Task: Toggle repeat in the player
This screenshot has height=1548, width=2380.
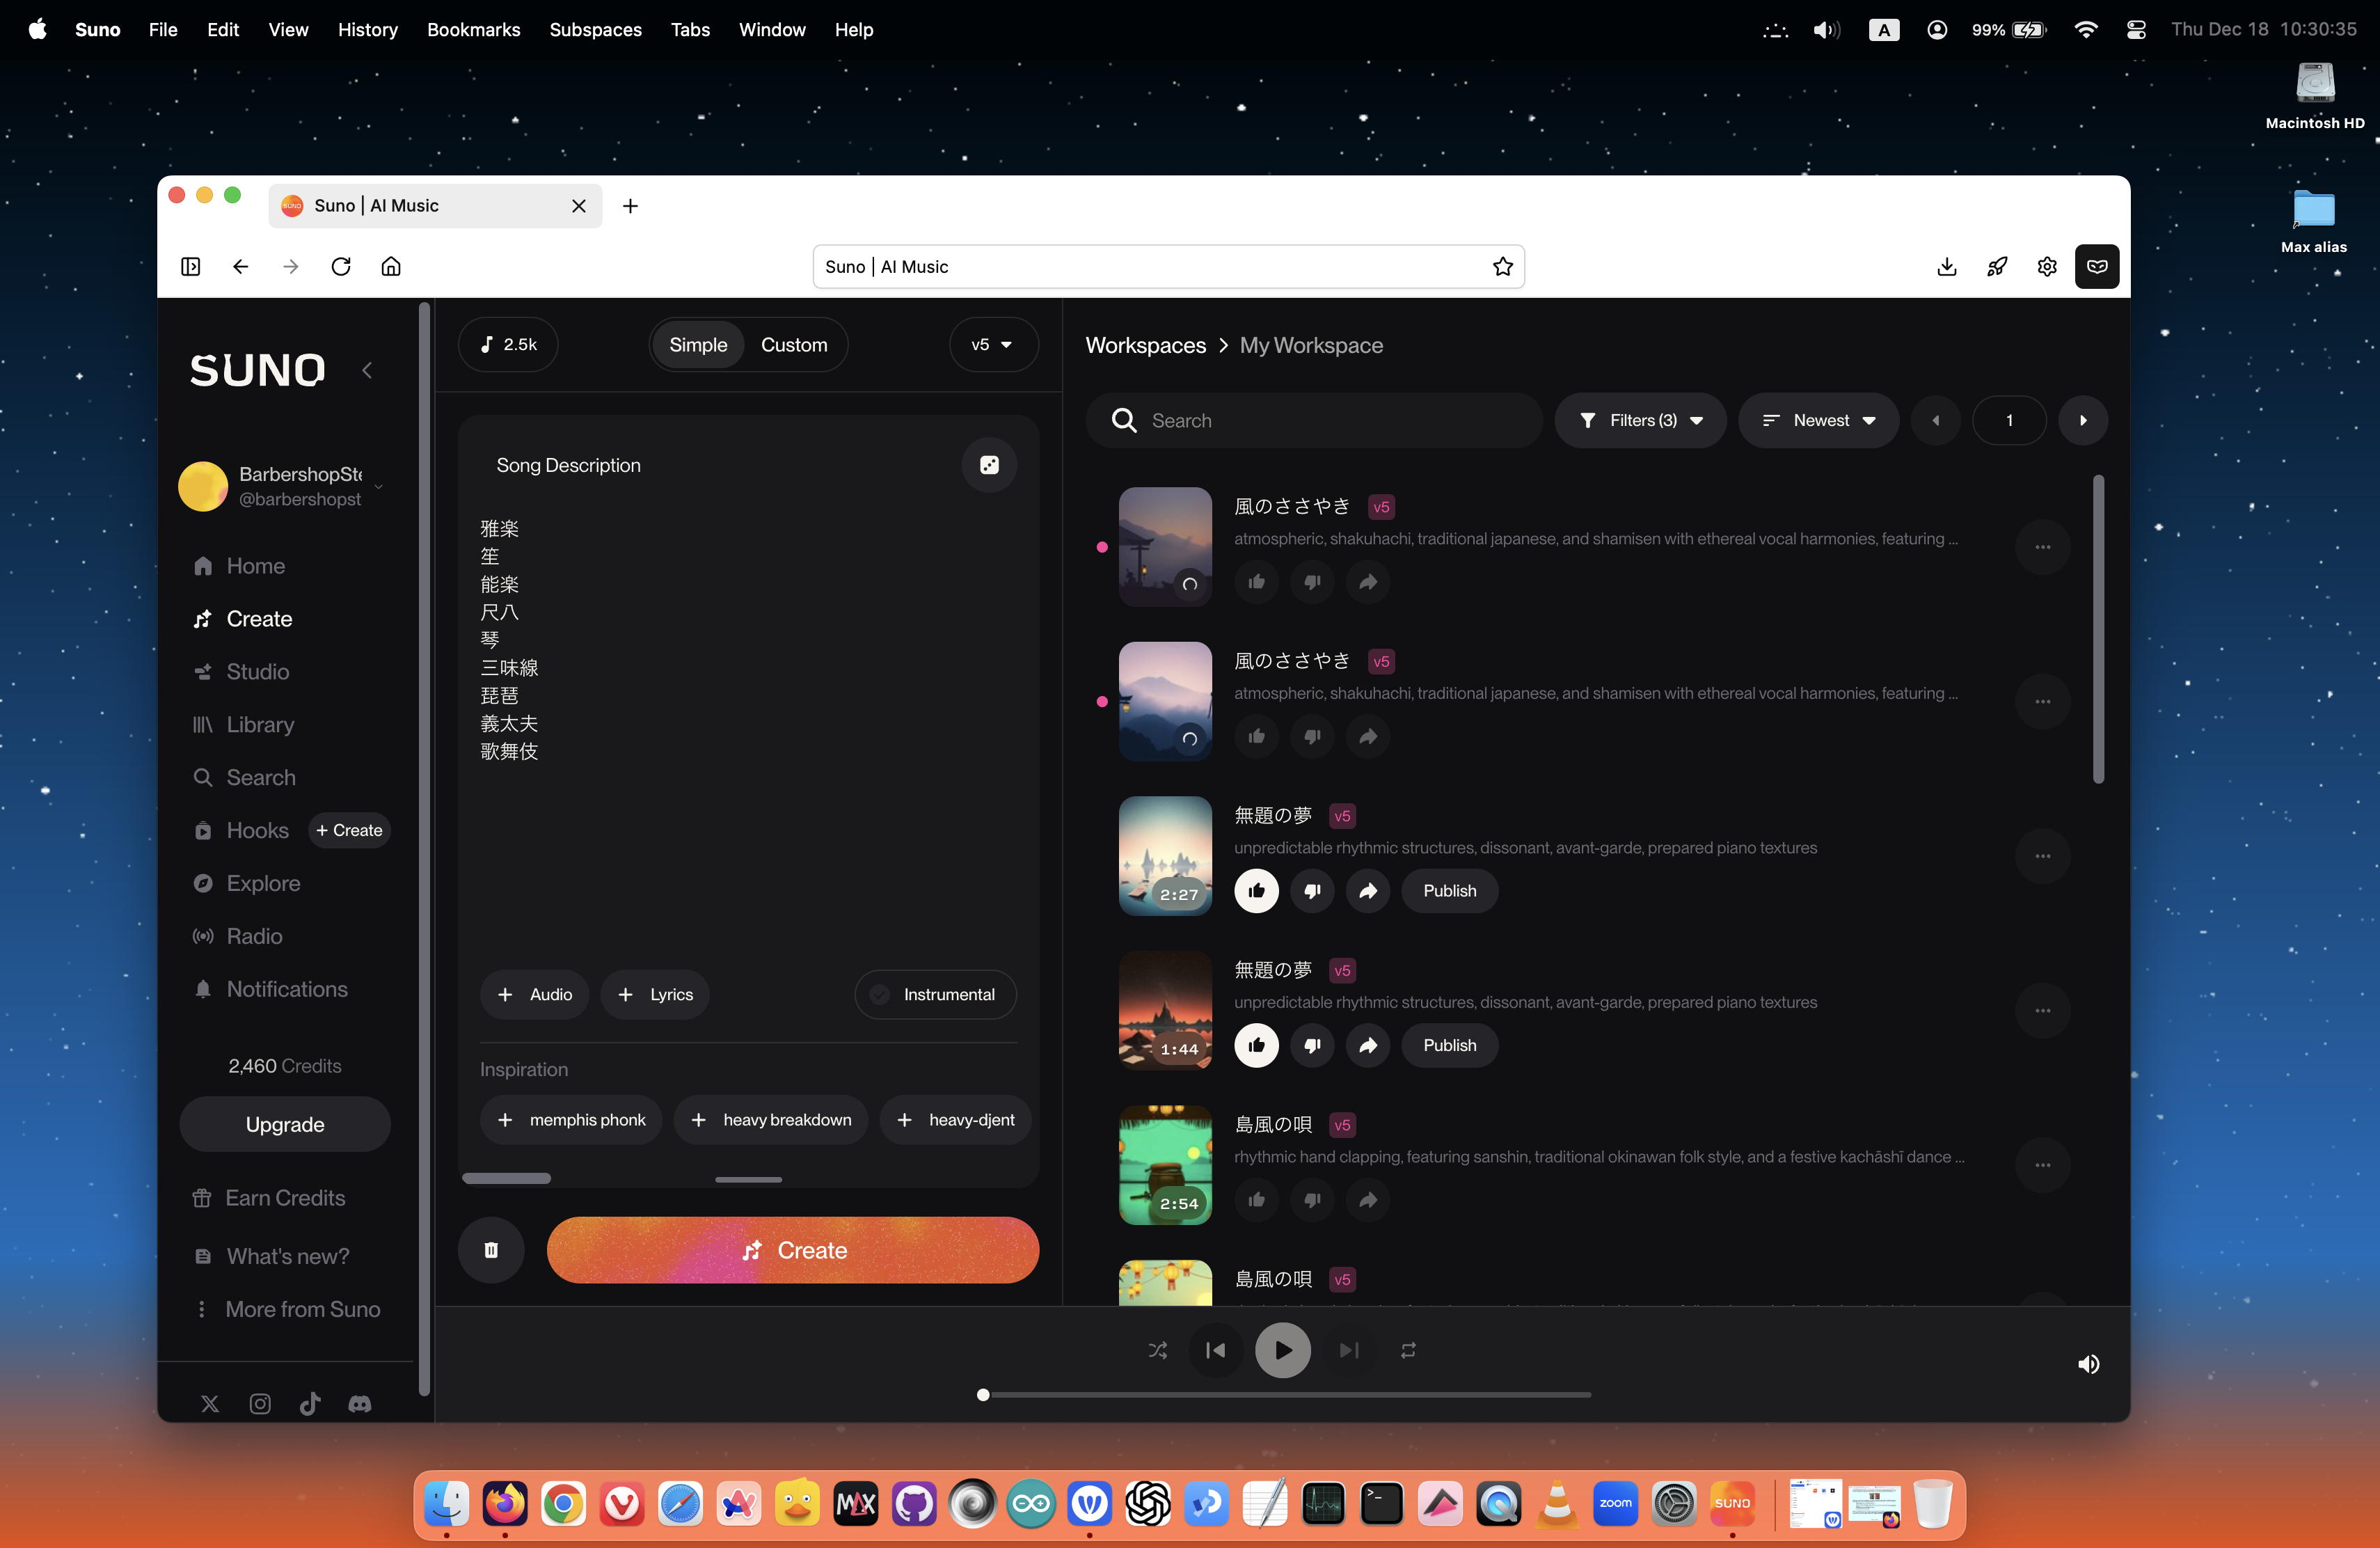Action: click(x=1408, y=1350)
